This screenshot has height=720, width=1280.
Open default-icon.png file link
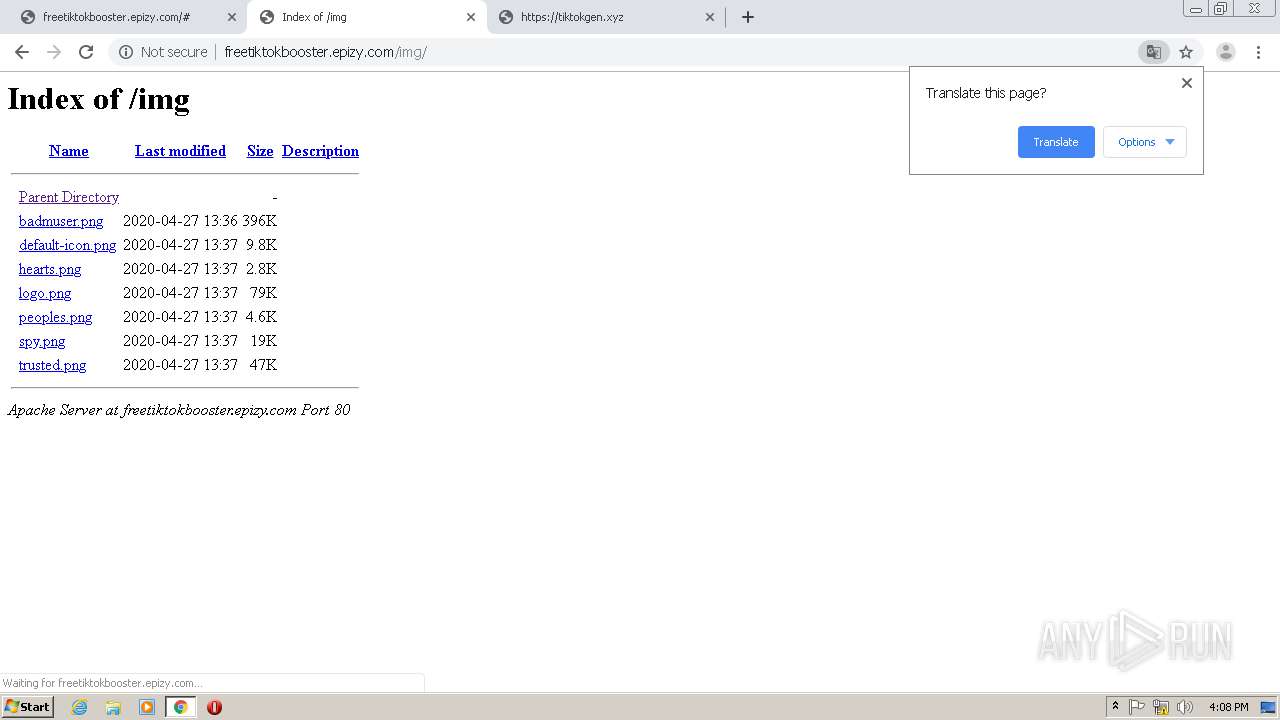tap(68, 245)
